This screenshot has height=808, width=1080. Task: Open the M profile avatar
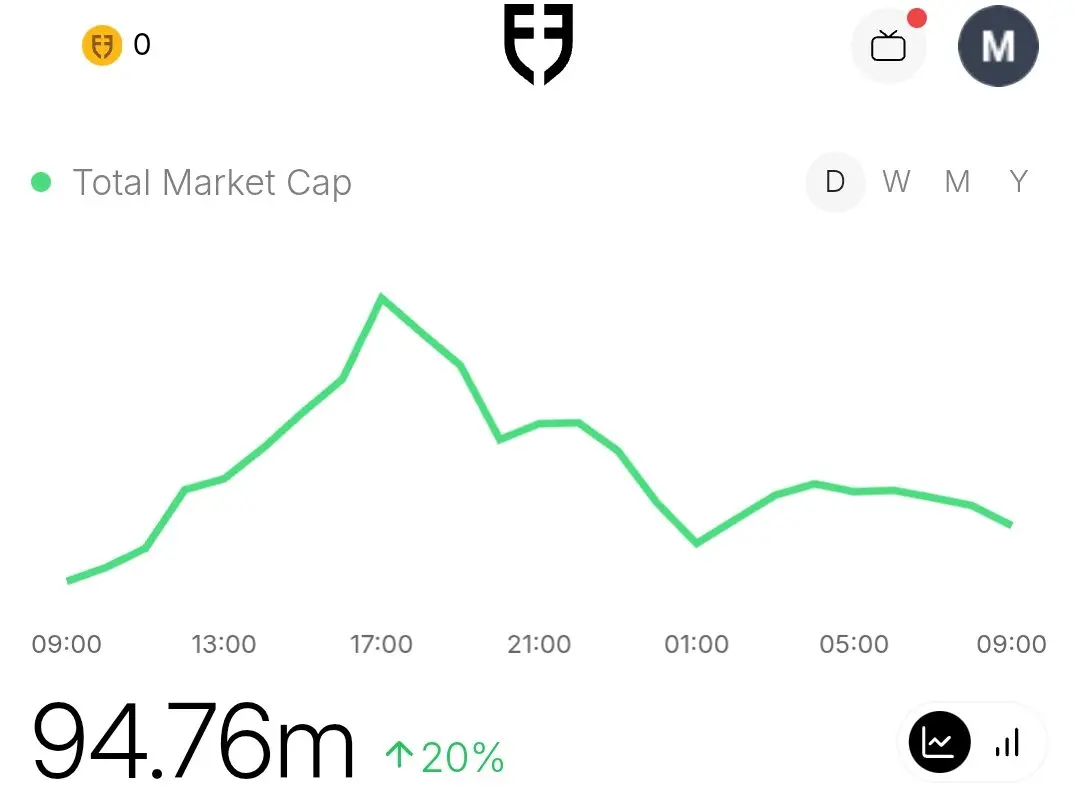[998, 46]
